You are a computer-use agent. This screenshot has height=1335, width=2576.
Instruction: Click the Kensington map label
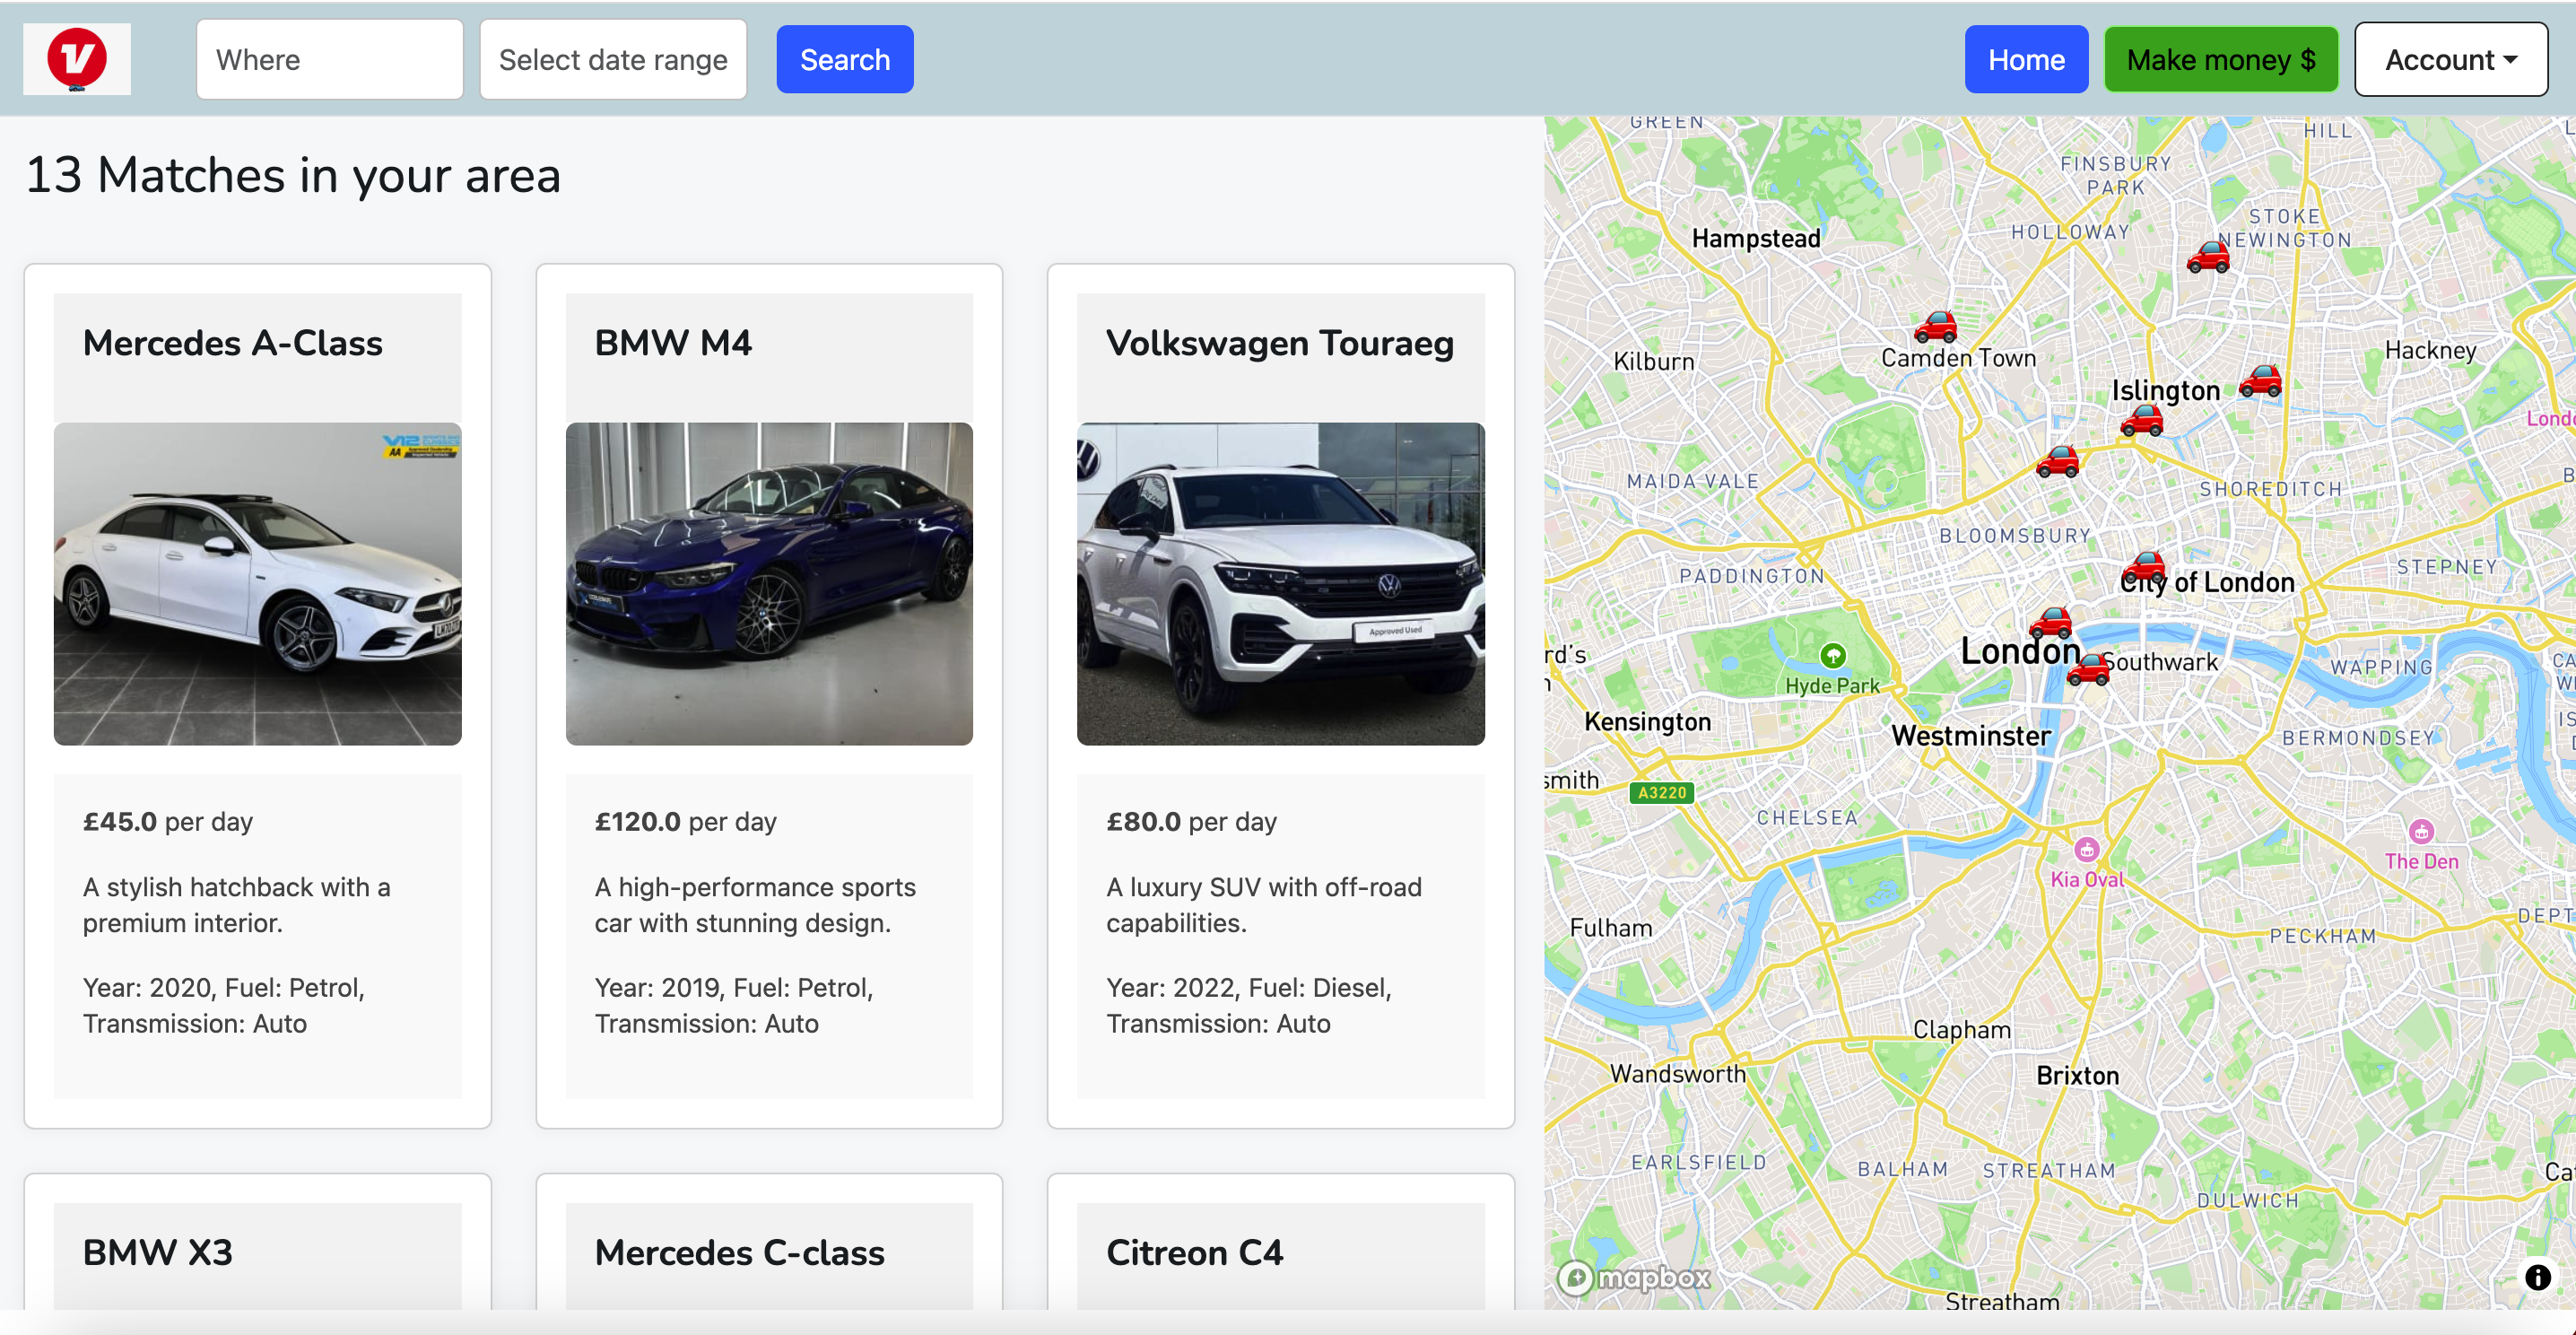point(1647,722)
